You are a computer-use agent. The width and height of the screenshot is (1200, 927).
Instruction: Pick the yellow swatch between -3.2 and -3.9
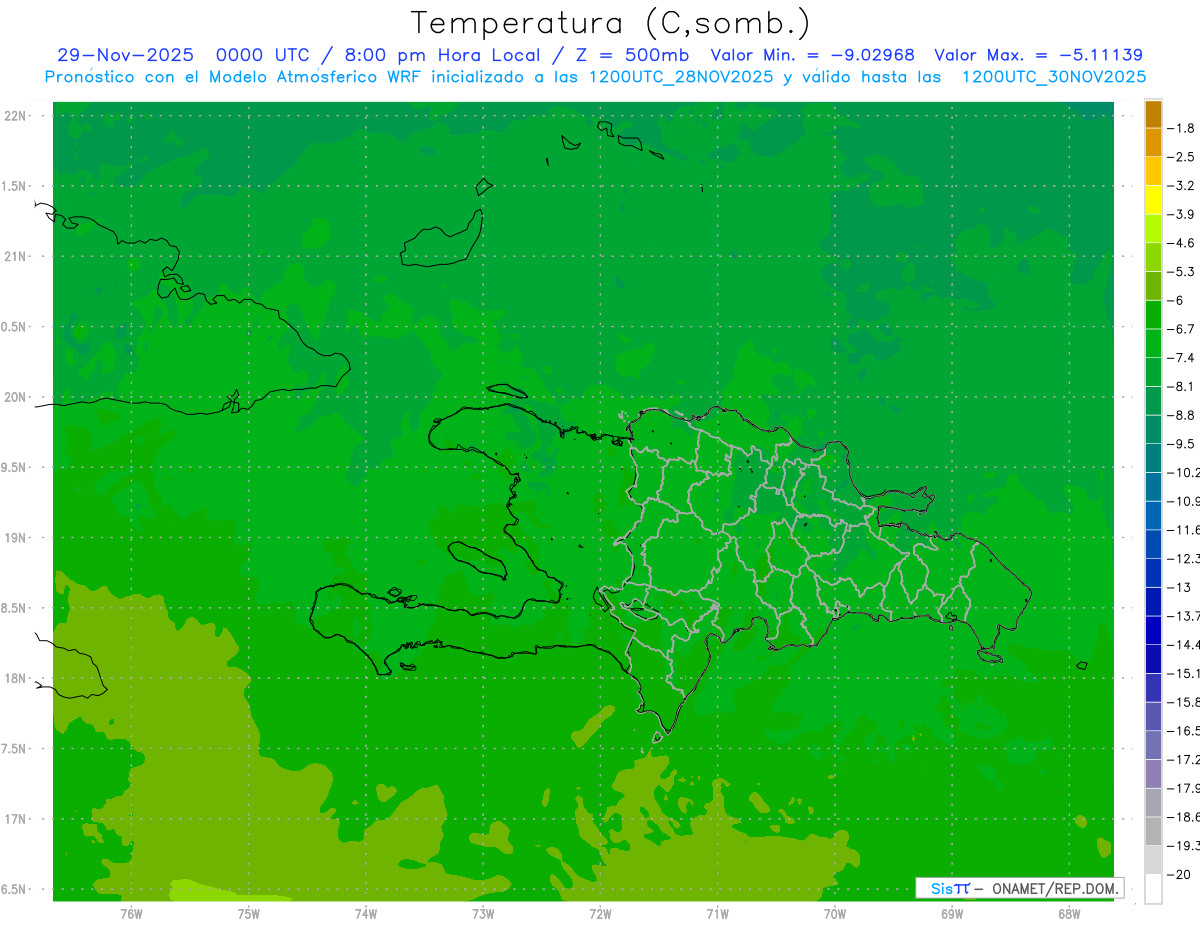(x=1153, y=200)
